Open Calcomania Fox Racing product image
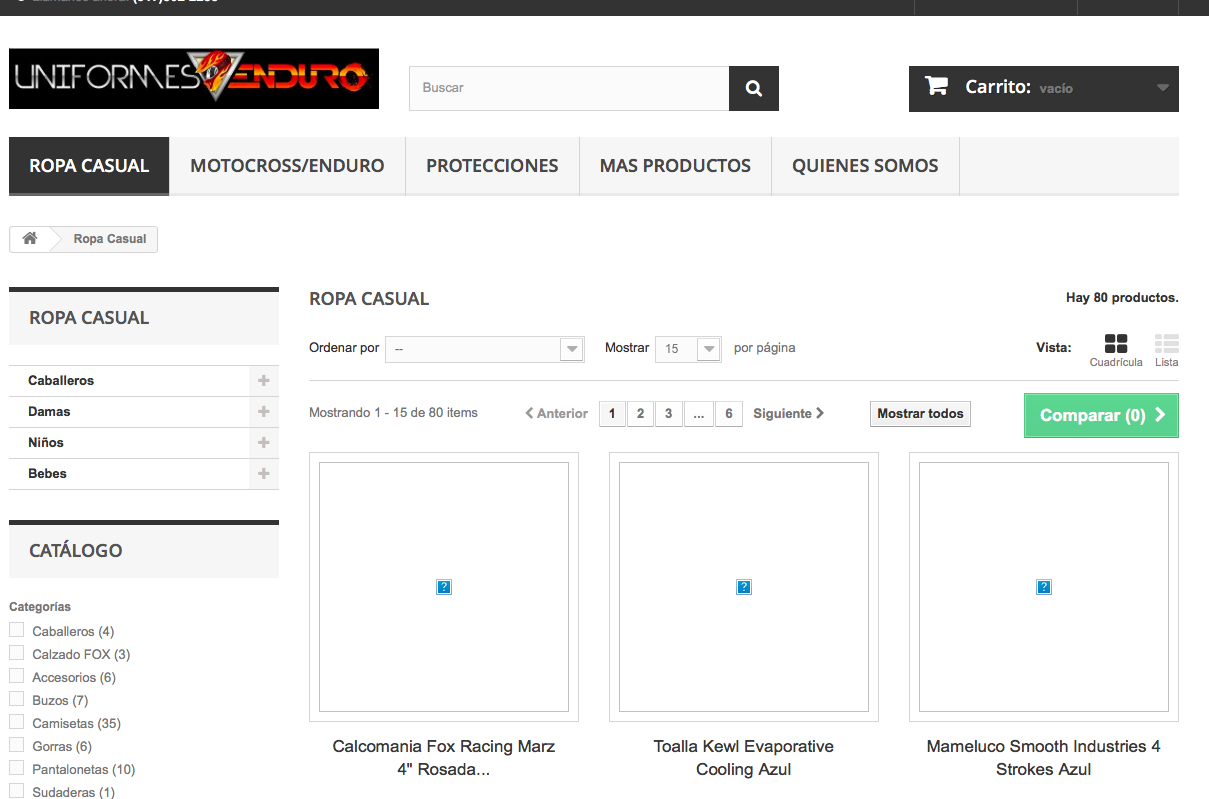 (444, 587)
